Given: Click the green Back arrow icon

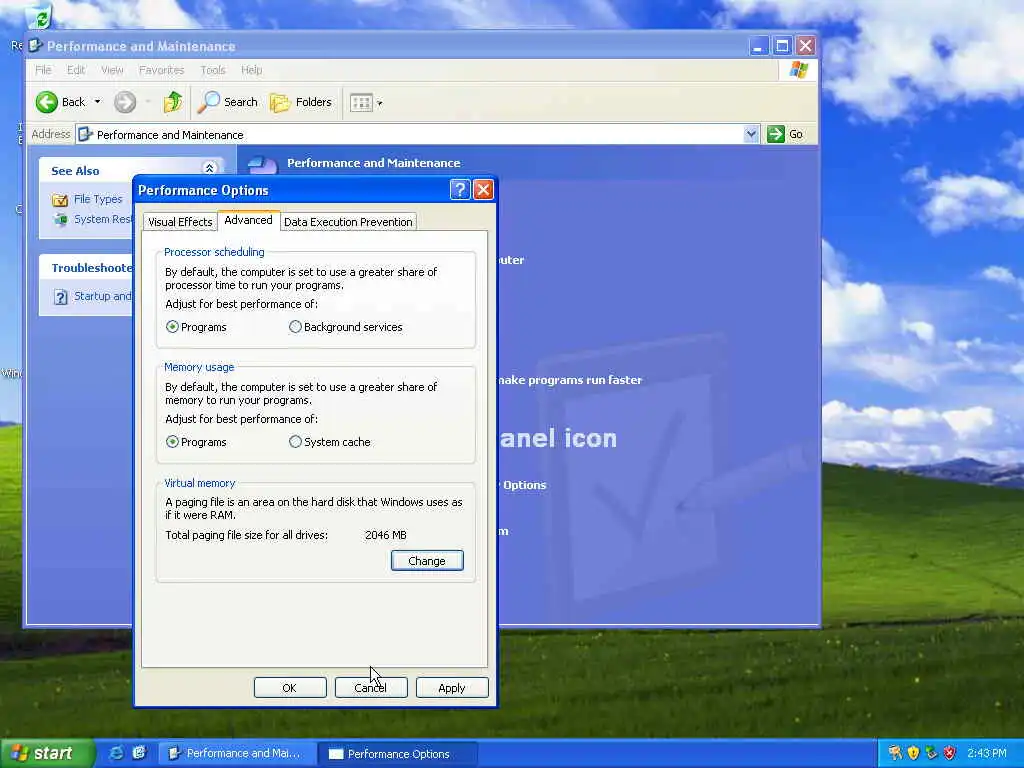Looking at the screenshot, I should pos(46,102).
